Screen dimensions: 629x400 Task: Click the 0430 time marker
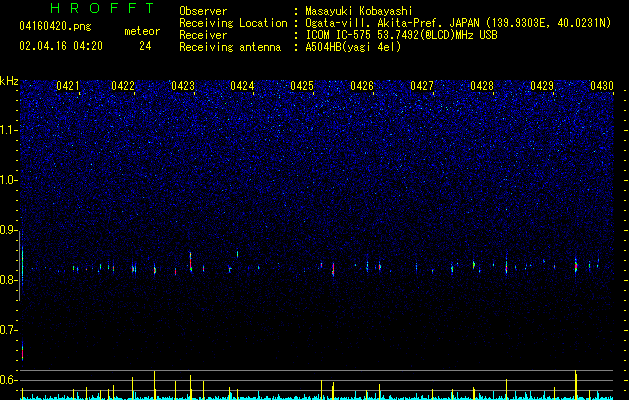[x=602, y=86]
